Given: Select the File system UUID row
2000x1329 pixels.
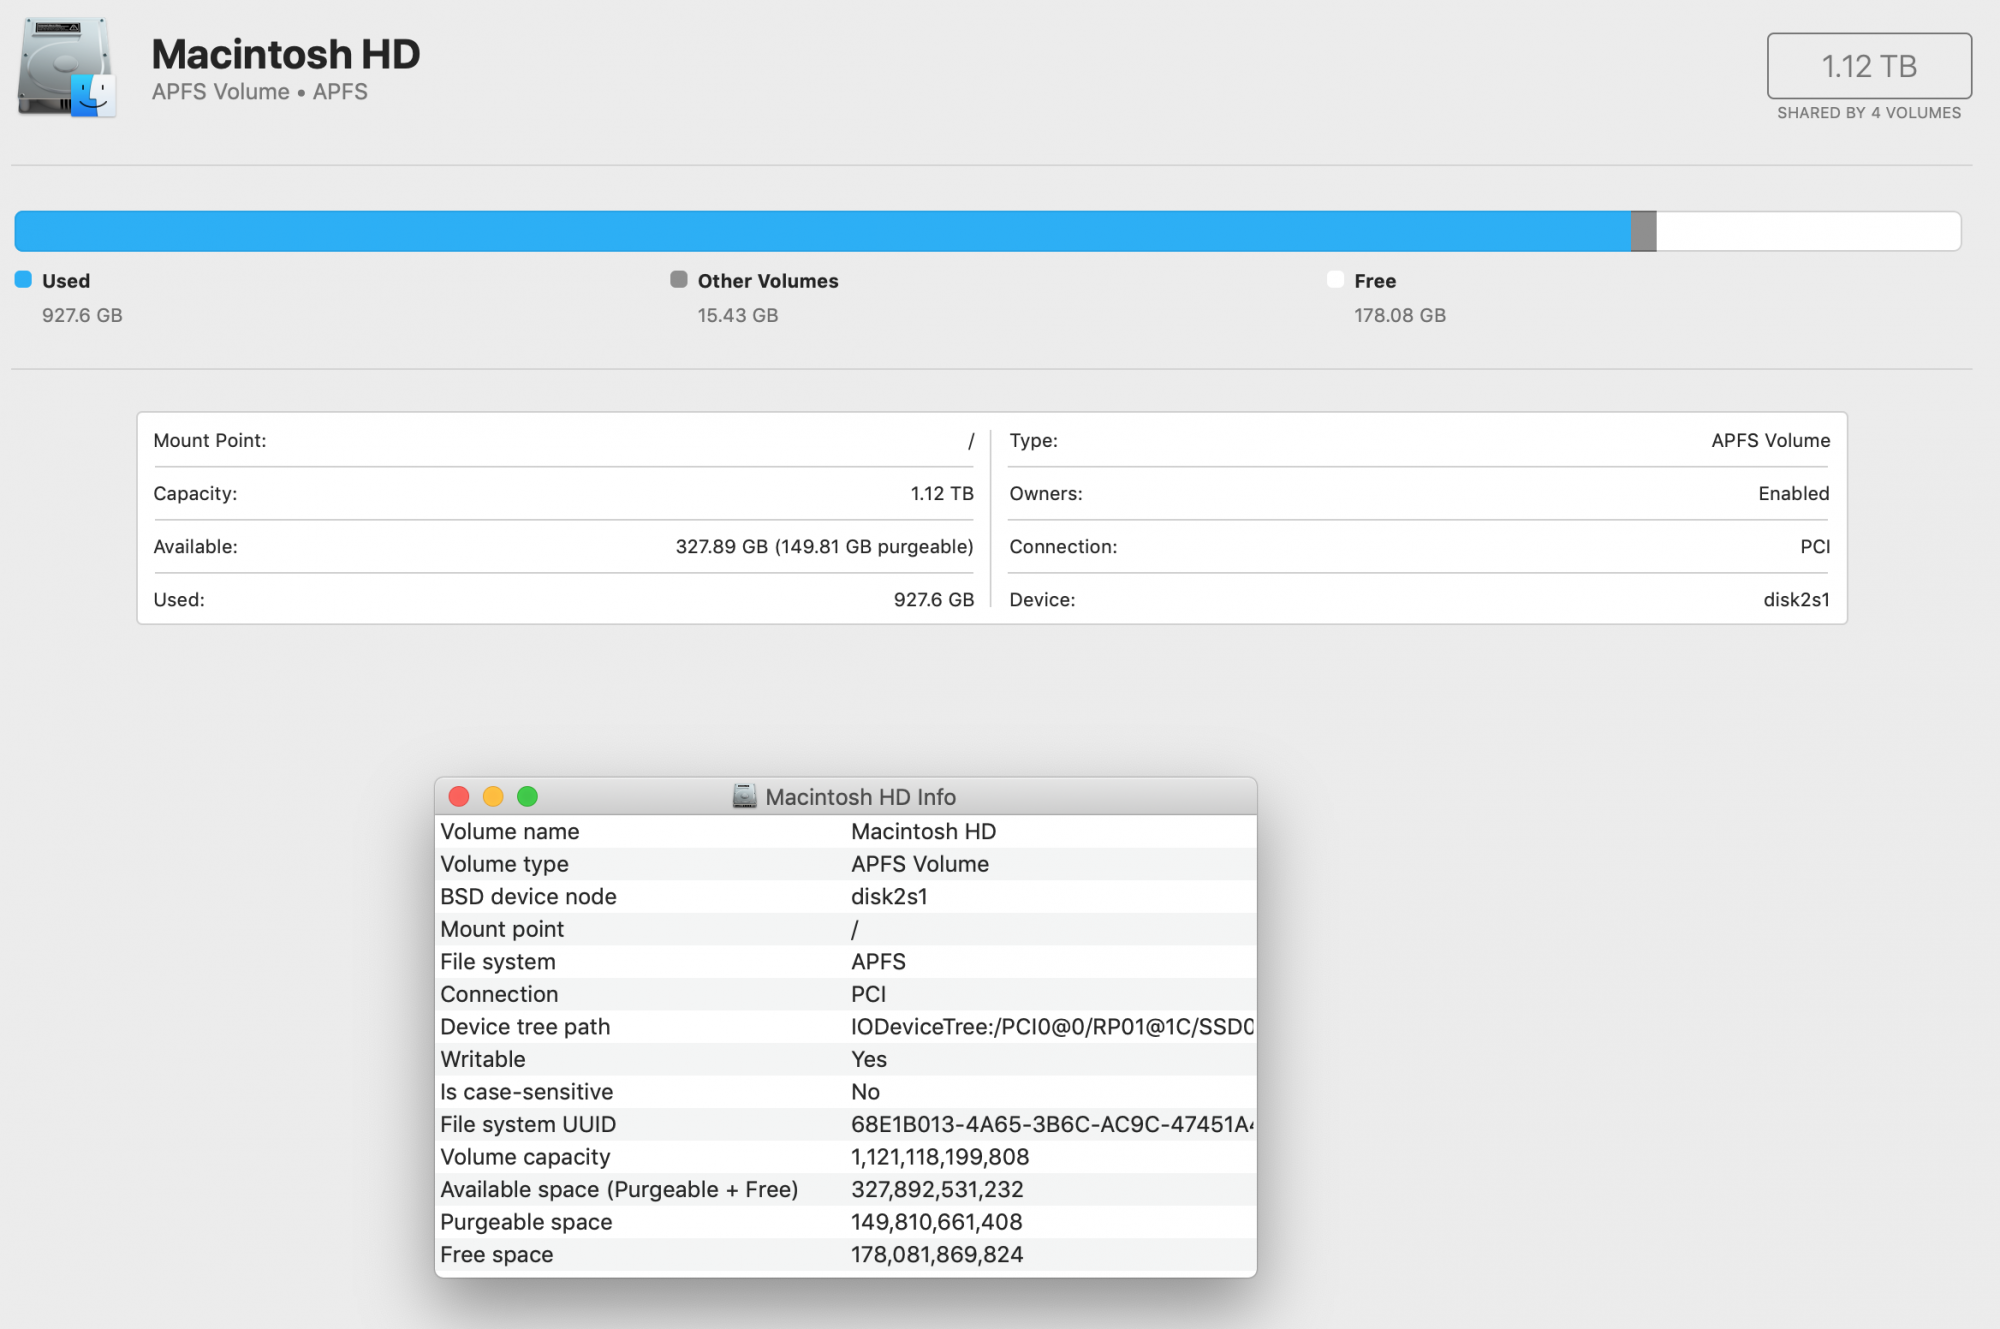Looking at the screenshot, I should click(846, 1124).
